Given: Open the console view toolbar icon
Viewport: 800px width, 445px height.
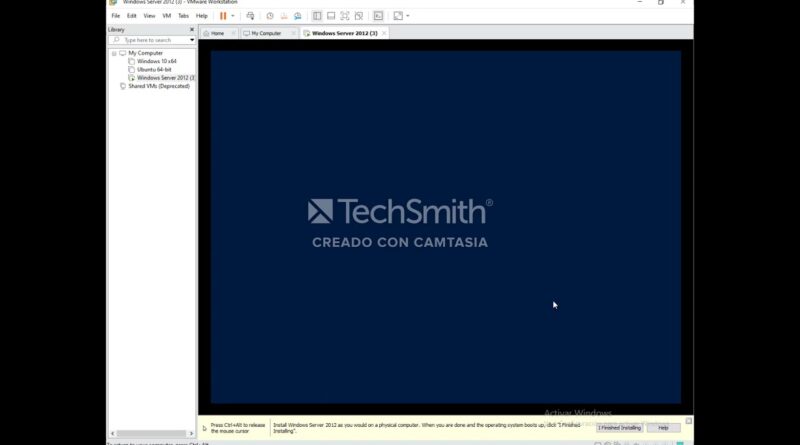Looking at the screenshot, I should pos(378,16).
